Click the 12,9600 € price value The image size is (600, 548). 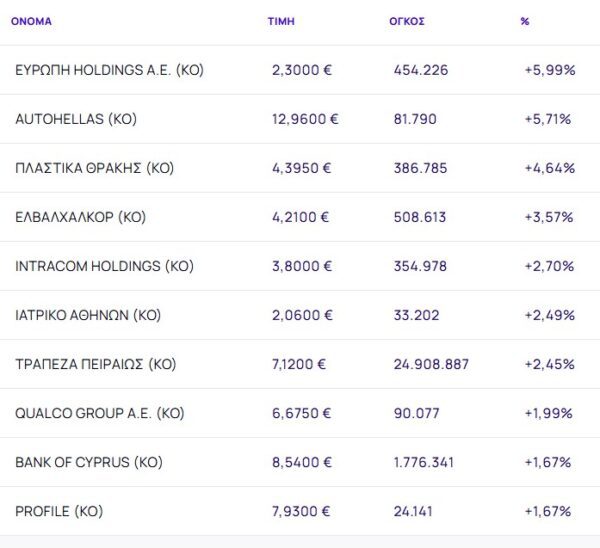[305, 119]
